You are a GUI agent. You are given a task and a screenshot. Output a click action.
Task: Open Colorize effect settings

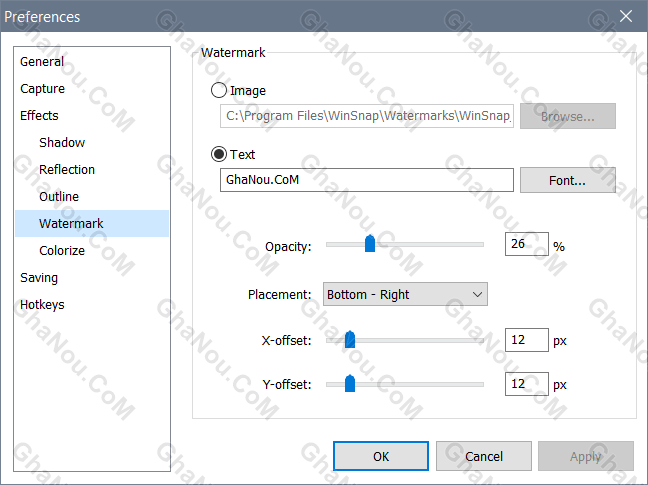pyautogui.click(x=92, y=250)
